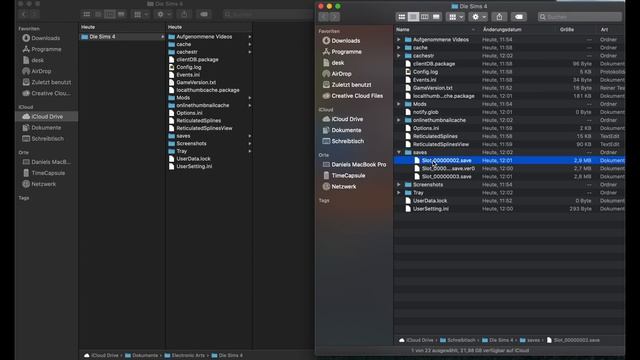Open the group-by dropdown in front window
Screen dimensions: 640x360
pyautogui.click(x=456, y=17)
